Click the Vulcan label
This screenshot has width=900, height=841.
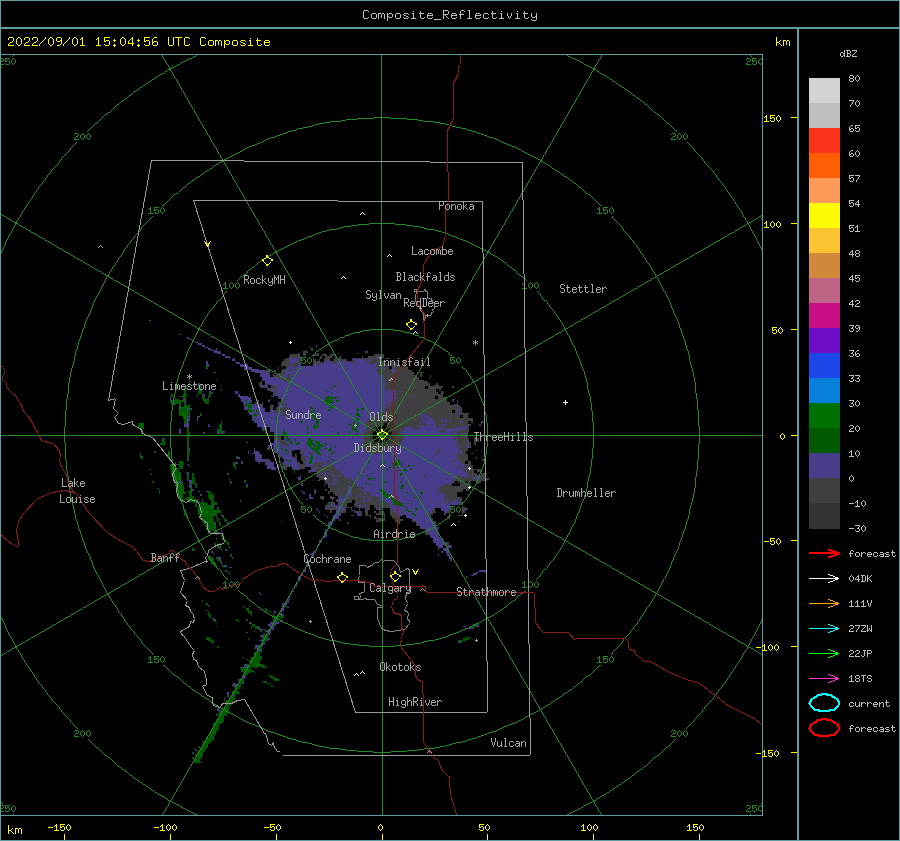pos(508,743)
